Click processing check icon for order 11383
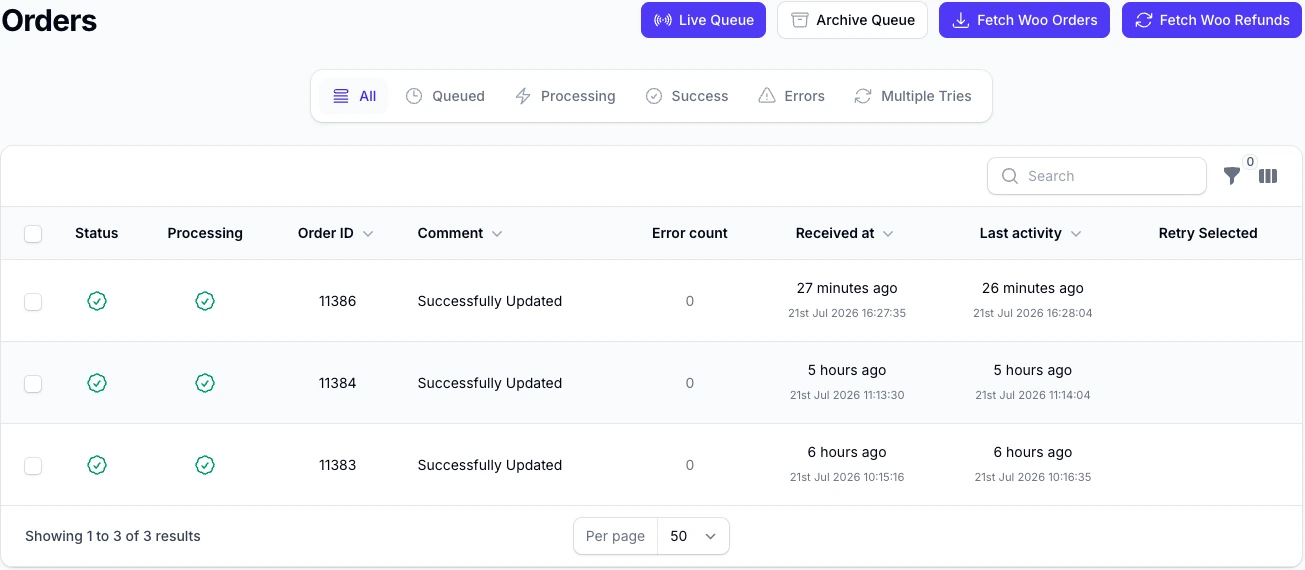This screenshot has width=1305, height=570. [205, 465]
